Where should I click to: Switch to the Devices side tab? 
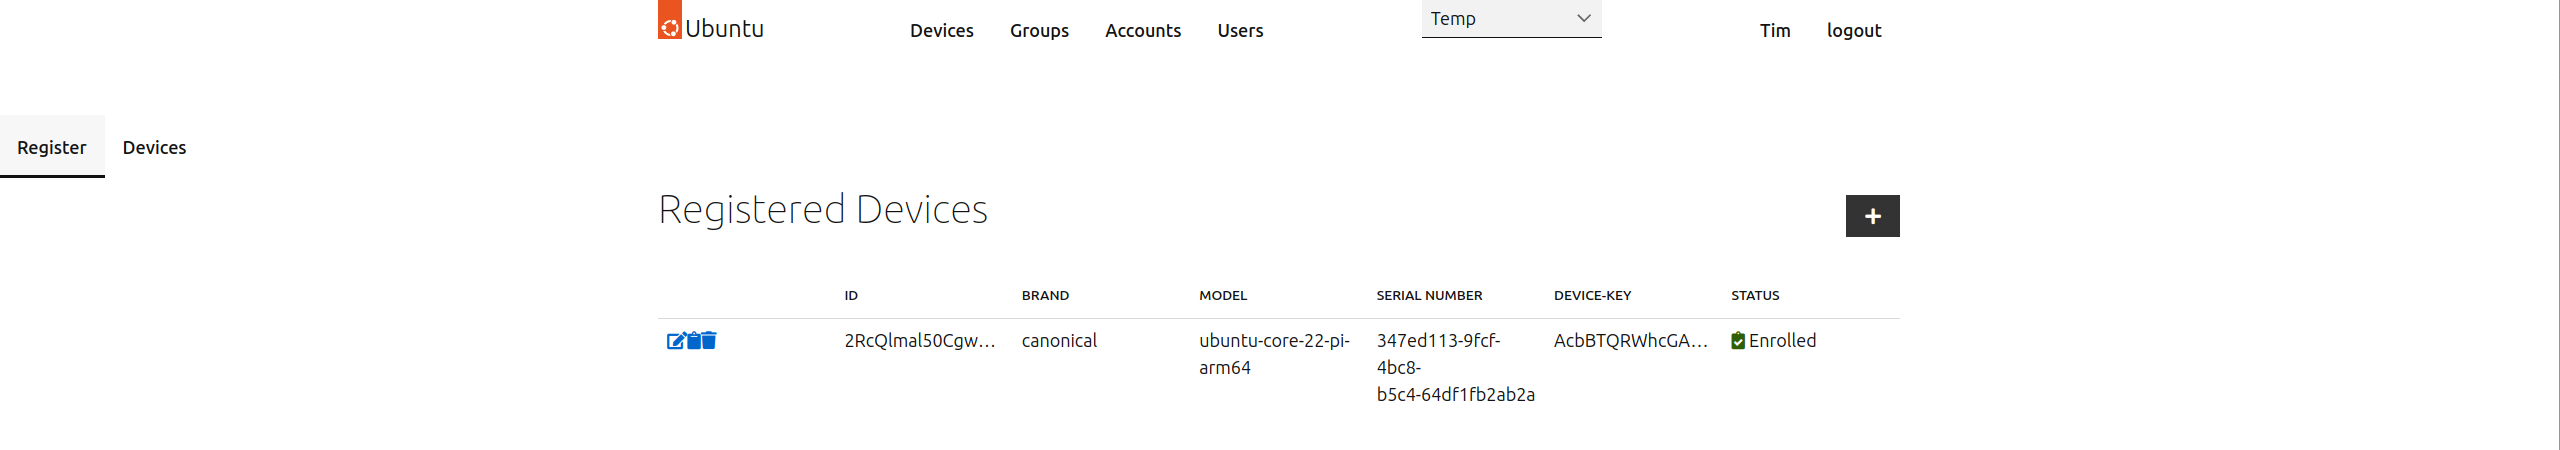(154, 148)
